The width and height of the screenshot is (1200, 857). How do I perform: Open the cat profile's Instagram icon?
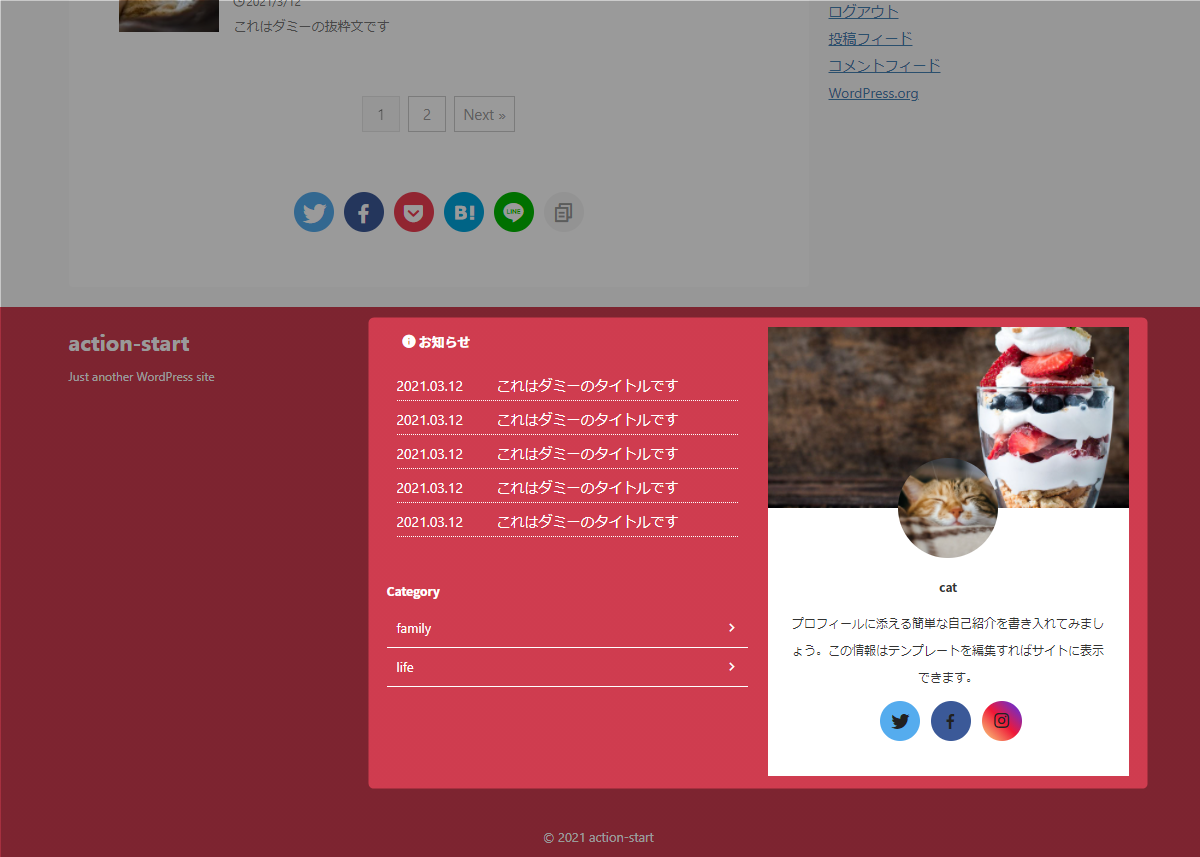(x=1002, y=721)
